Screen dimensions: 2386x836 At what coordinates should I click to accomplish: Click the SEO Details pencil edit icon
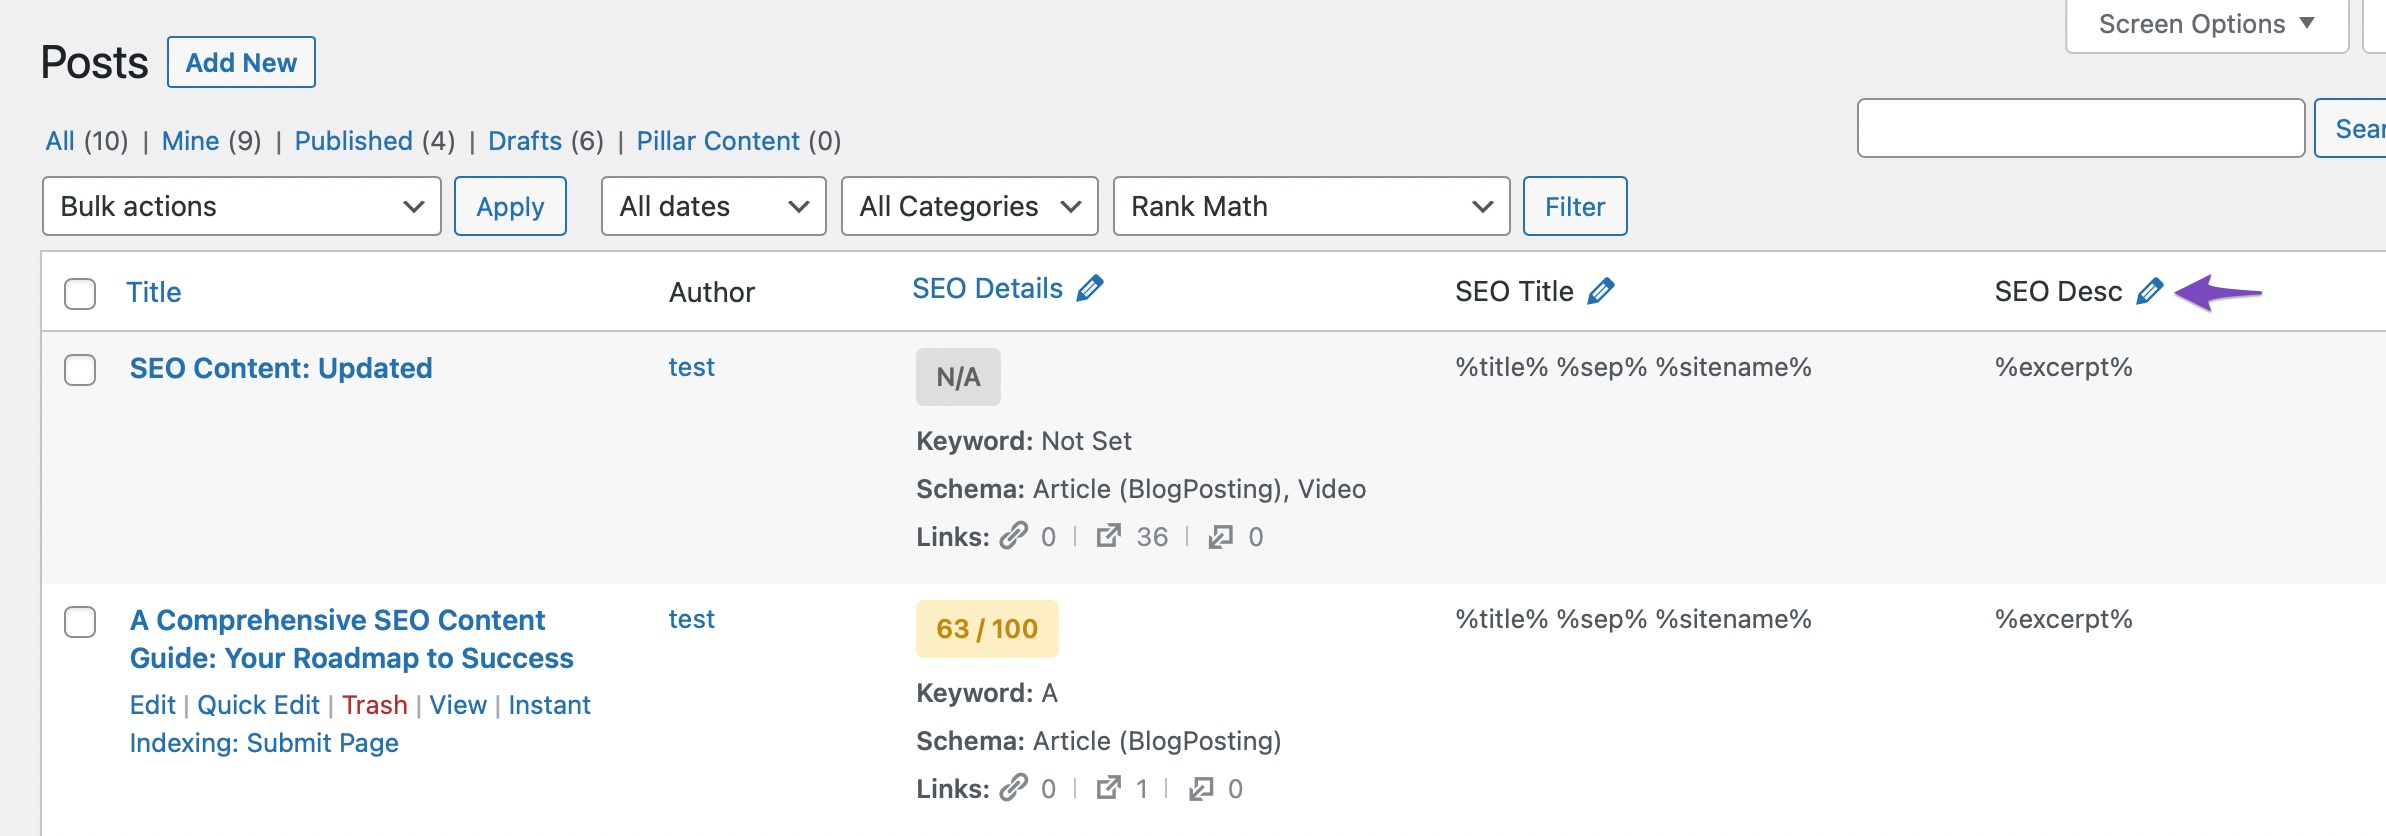[1090, 288]
